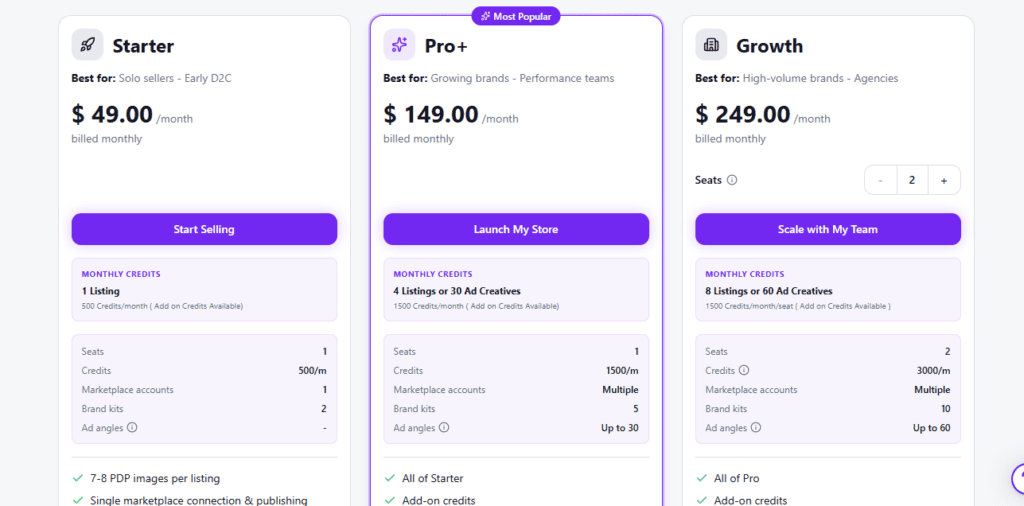Click the Pro+ Ad angles info icon
The height and width of the screenshot is (506, 1024).
click(444, 428)
